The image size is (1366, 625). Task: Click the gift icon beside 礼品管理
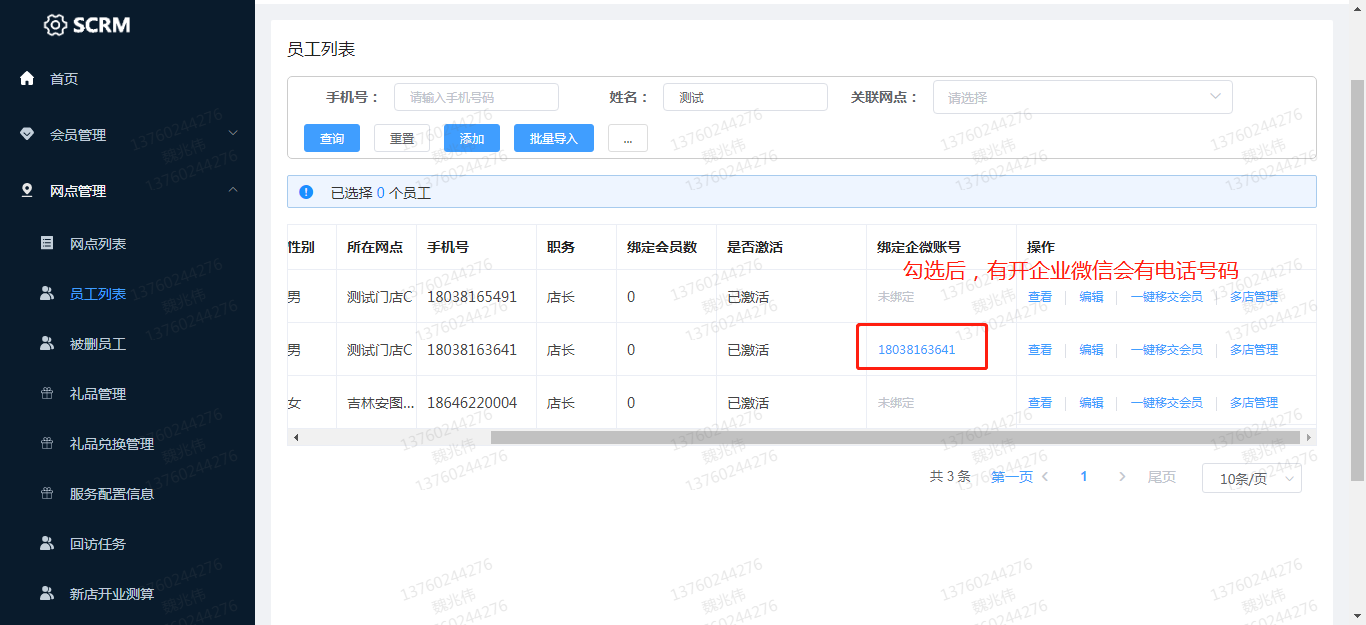[47, 393]
